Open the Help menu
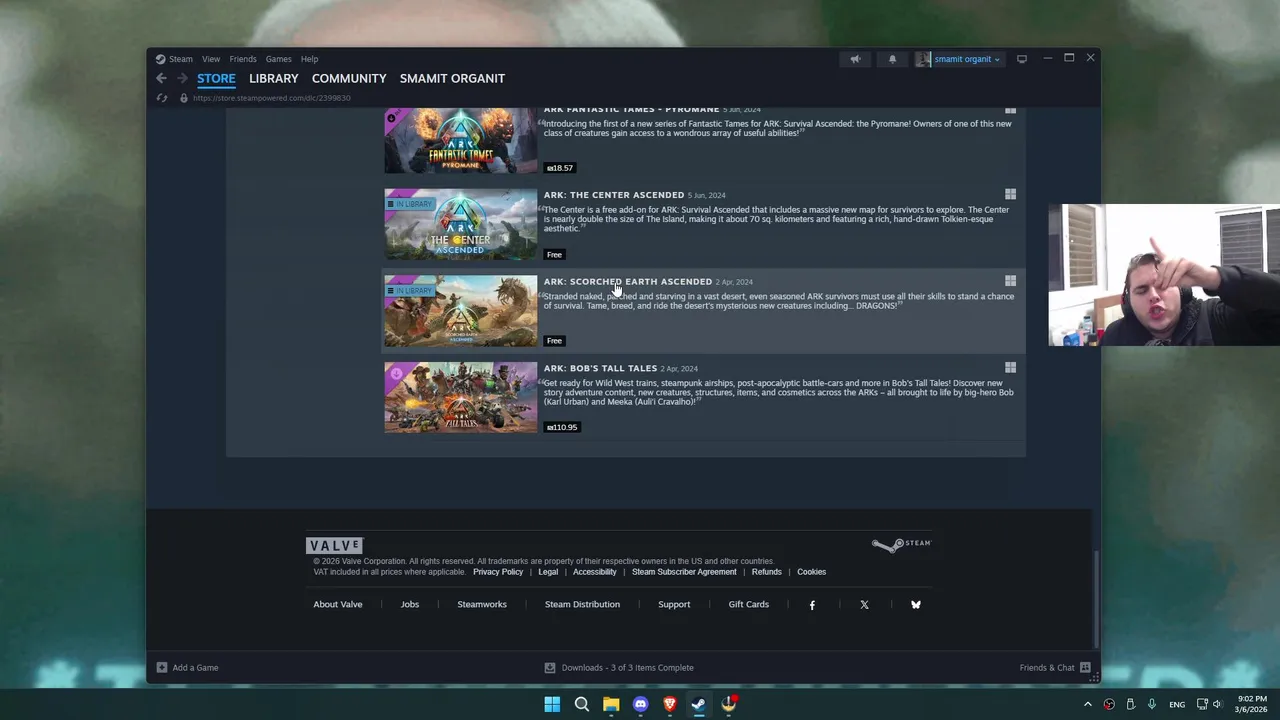The height and width of the screenshot is (720, 1280). point(309,59)
